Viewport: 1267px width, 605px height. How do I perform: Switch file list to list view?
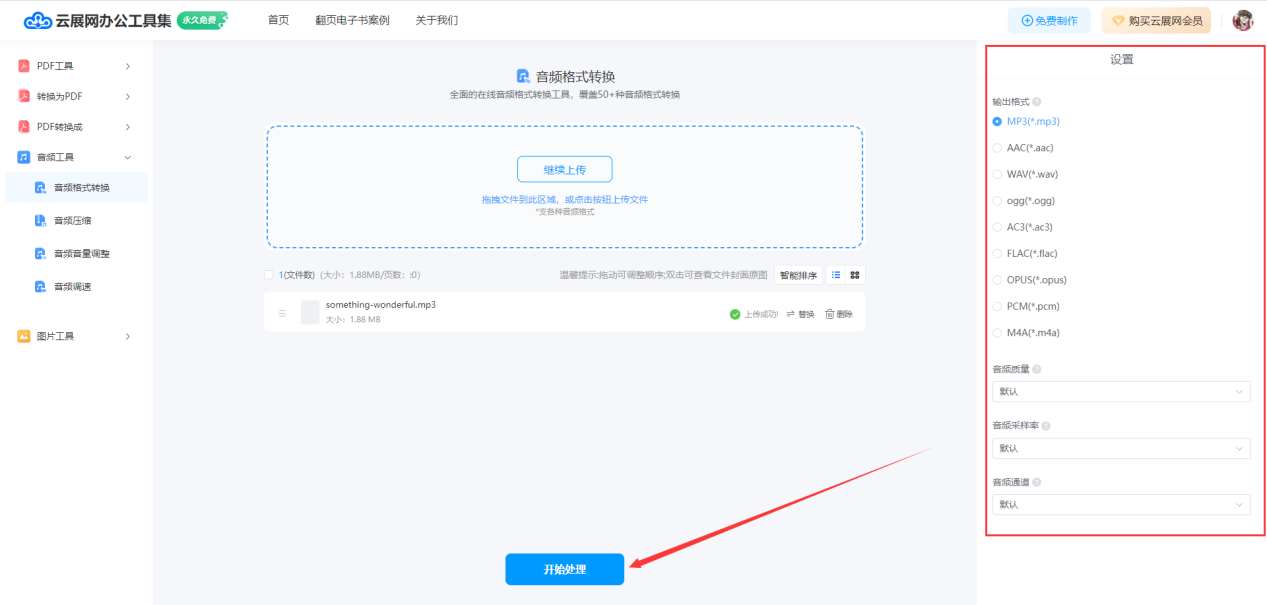tap(836, 275)
